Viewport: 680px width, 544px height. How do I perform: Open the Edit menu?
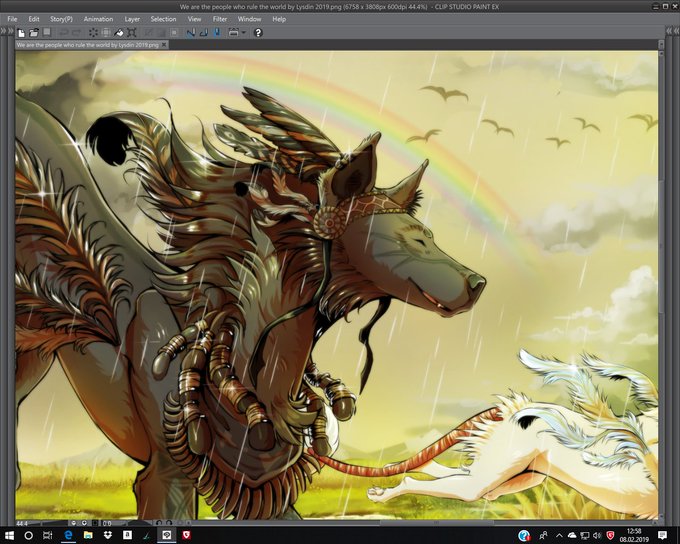(x=34, y=19)
